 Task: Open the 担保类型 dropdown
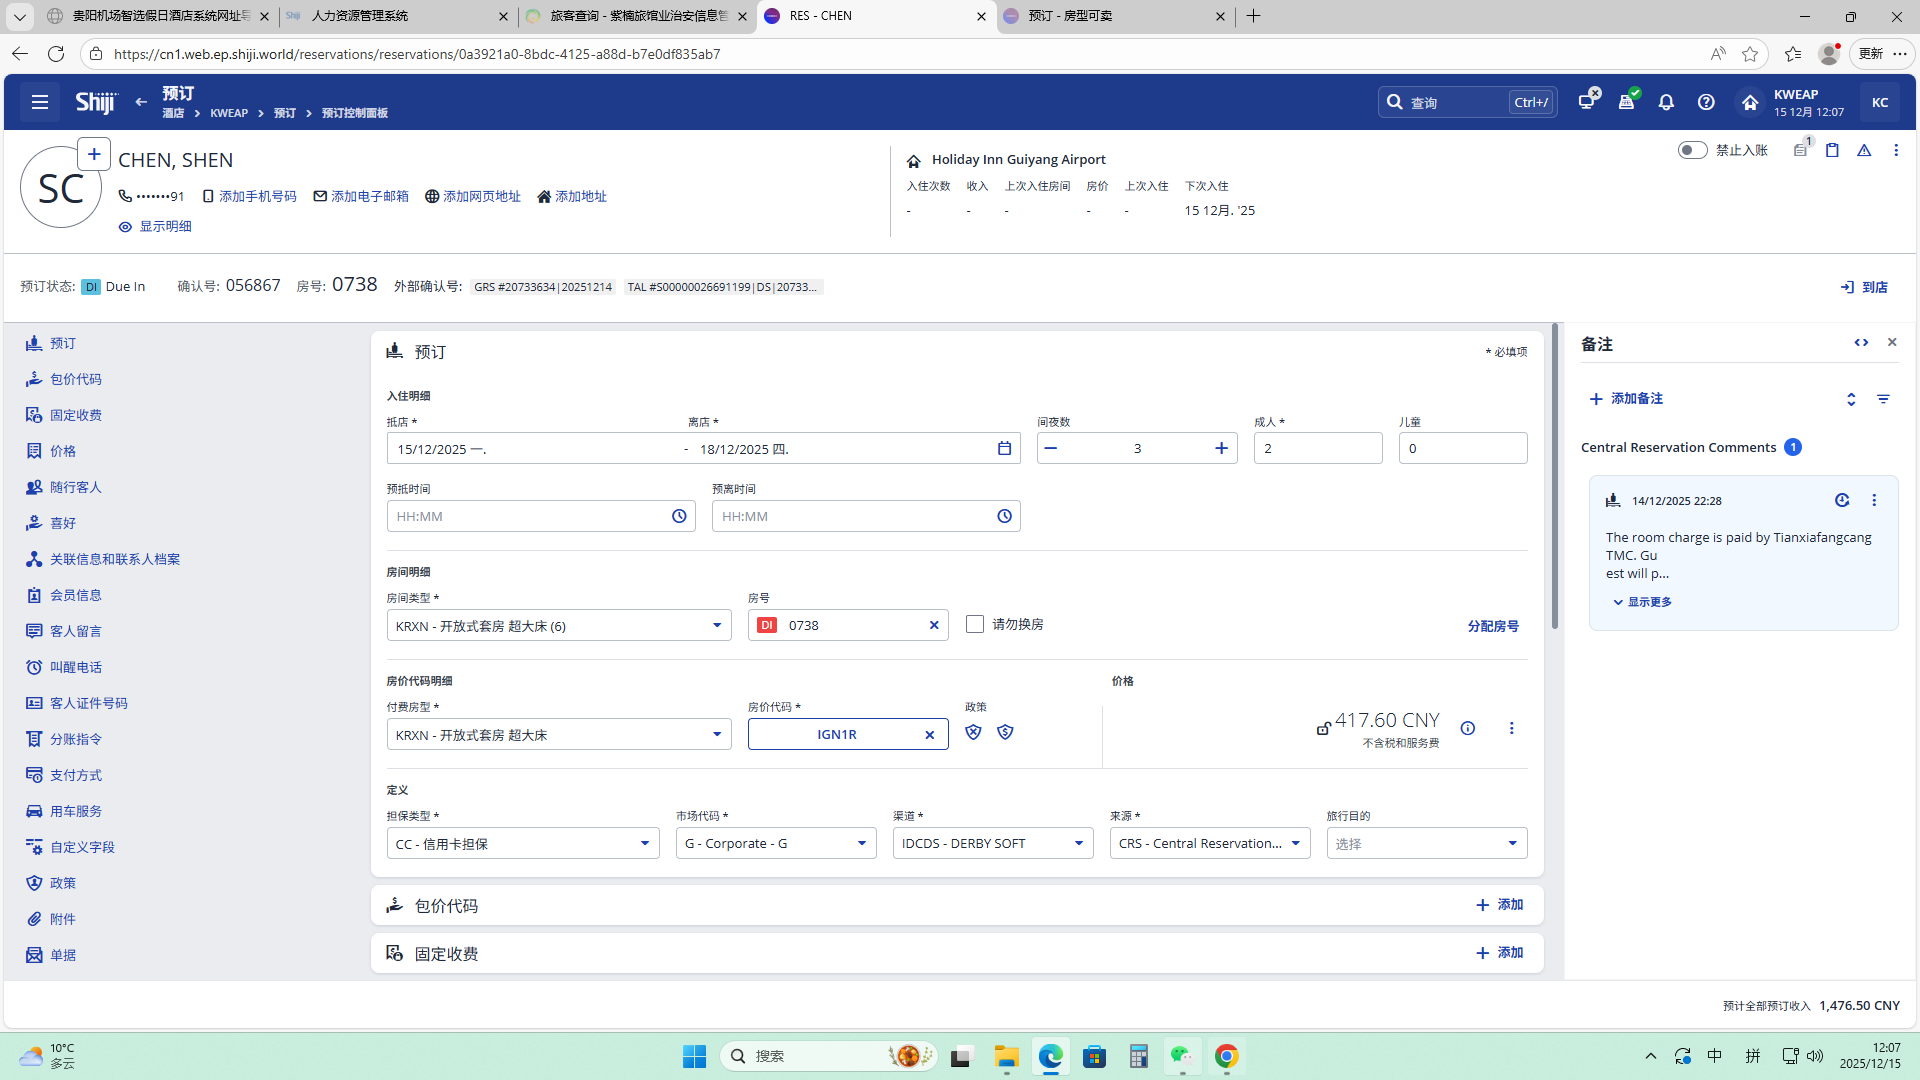pos(644,844)
